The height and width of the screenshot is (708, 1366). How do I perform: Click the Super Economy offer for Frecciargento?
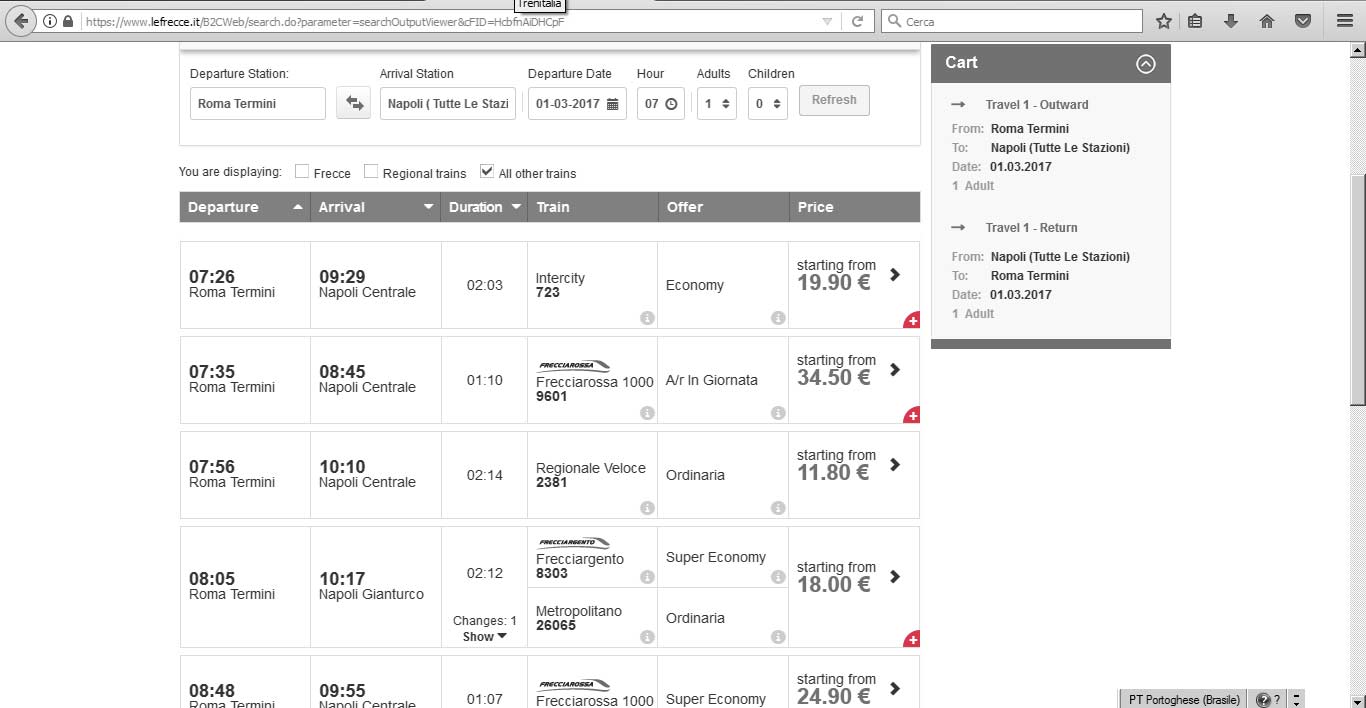[x=716, y=557]
